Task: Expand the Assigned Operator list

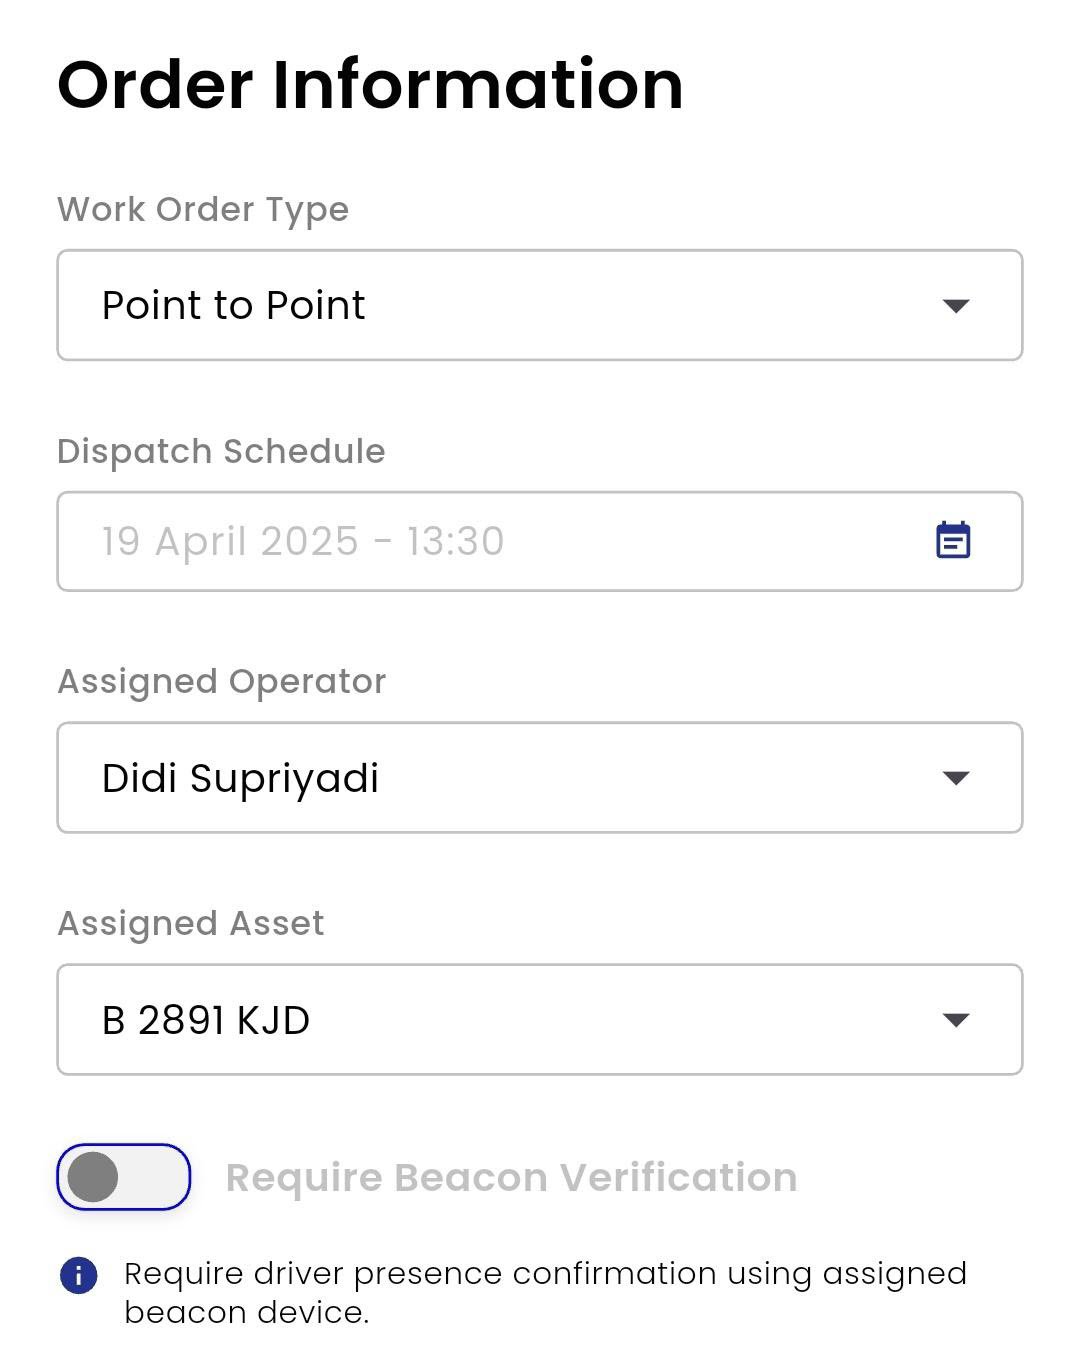Action: [540, 777]
